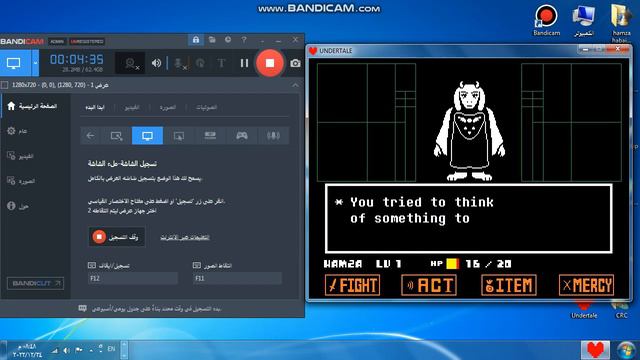Toggle the webcam overlay icon
Screen dimensions: 640x360
click(131, 63)
